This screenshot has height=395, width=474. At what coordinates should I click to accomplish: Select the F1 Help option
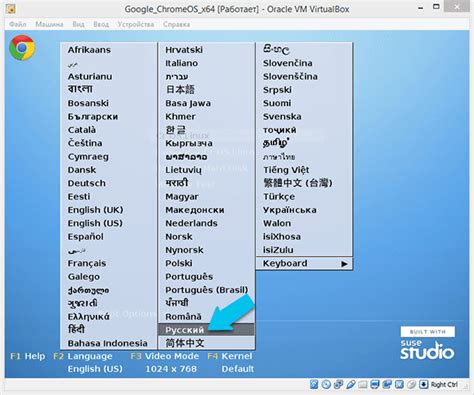coord(28,356)
